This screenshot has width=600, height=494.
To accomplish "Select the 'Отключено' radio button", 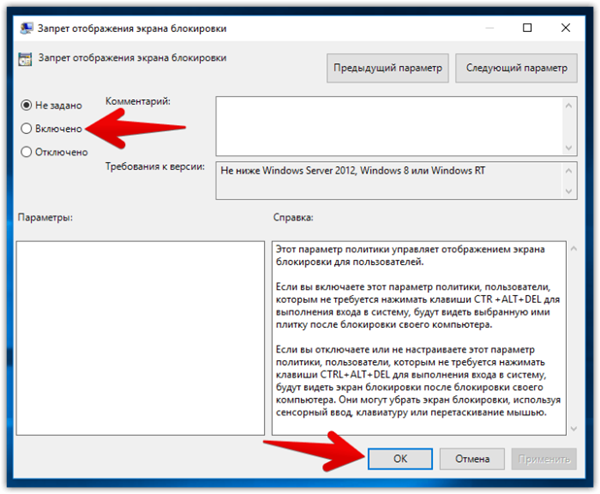I will 26,152.
